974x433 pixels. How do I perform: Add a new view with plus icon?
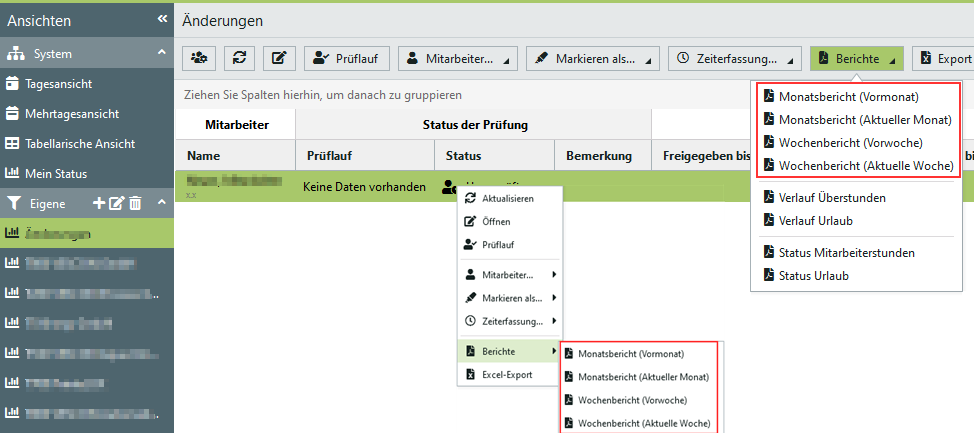point(99,203)
